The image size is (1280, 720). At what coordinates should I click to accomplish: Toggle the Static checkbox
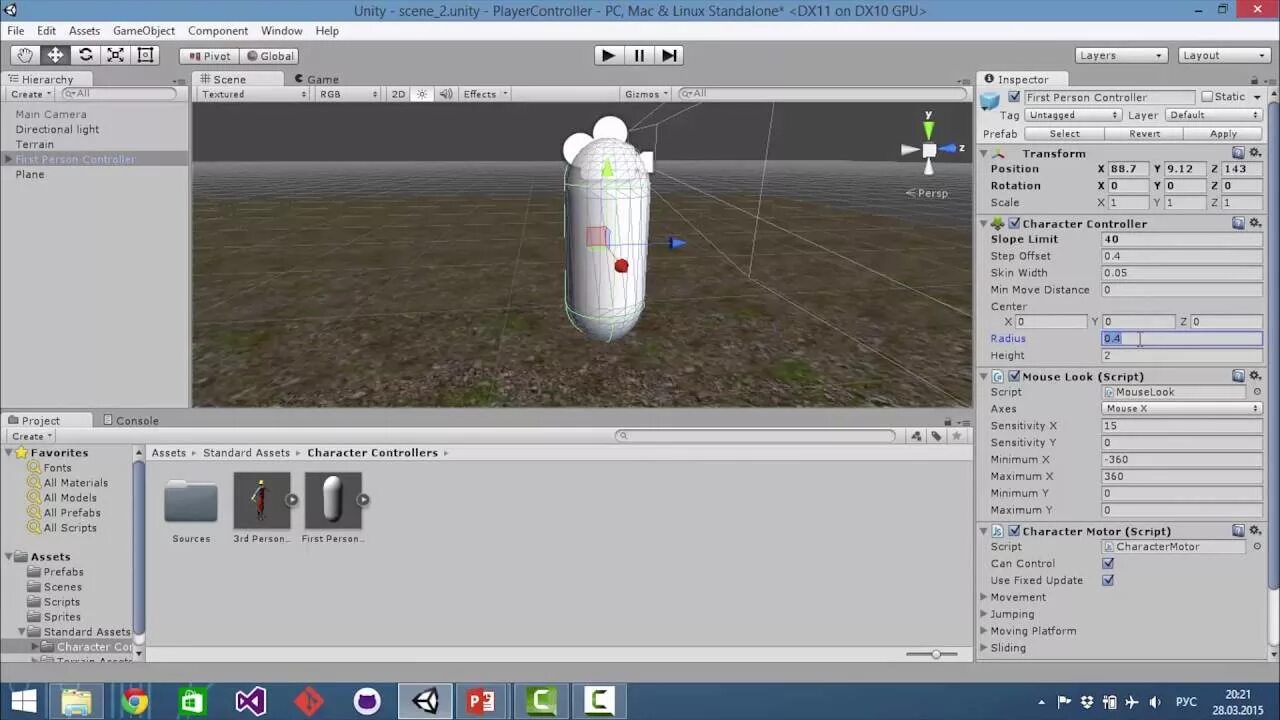pos(1207,97)
